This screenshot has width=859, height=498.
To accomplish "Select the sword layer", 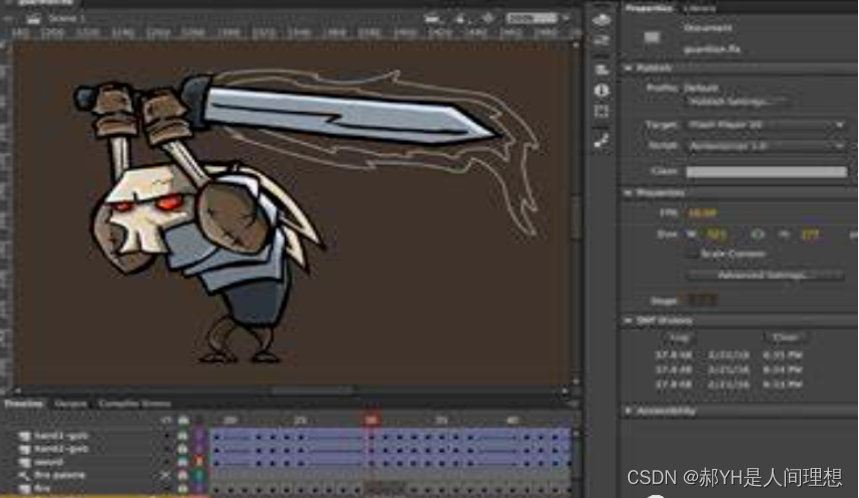I will [x=48, y=462].
